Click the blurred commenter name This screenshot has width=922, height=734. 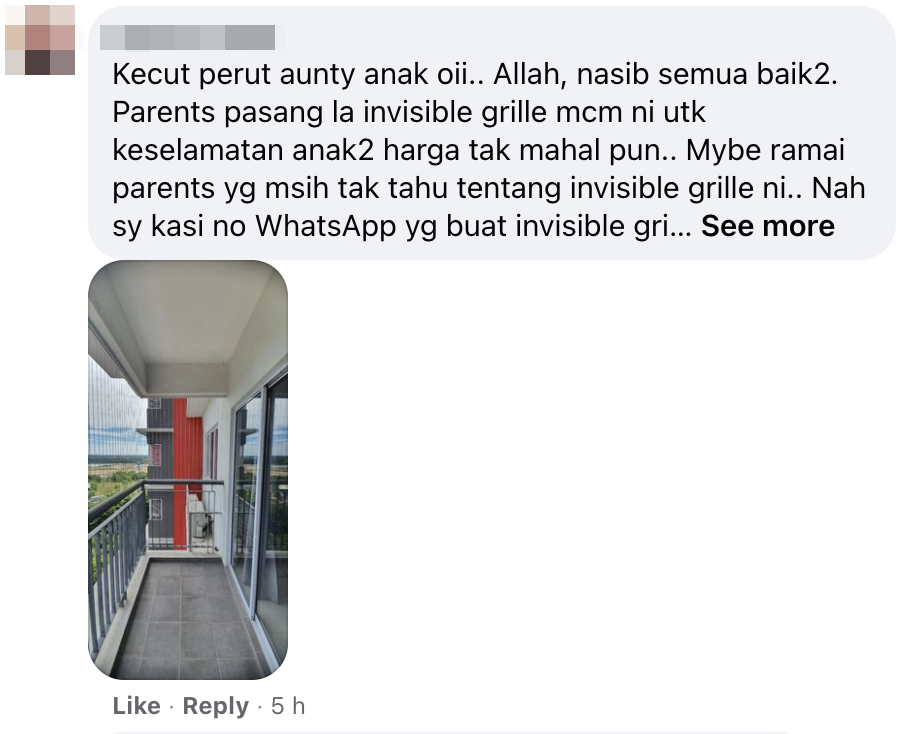pyautogui.click(x=188, y=37)
